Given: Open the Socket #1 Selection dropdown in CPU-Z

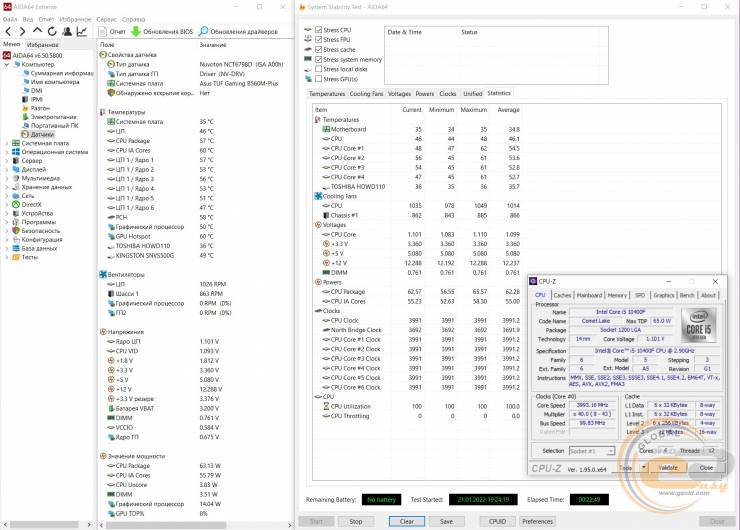Looking at the screenshot, I should [592, 451].
